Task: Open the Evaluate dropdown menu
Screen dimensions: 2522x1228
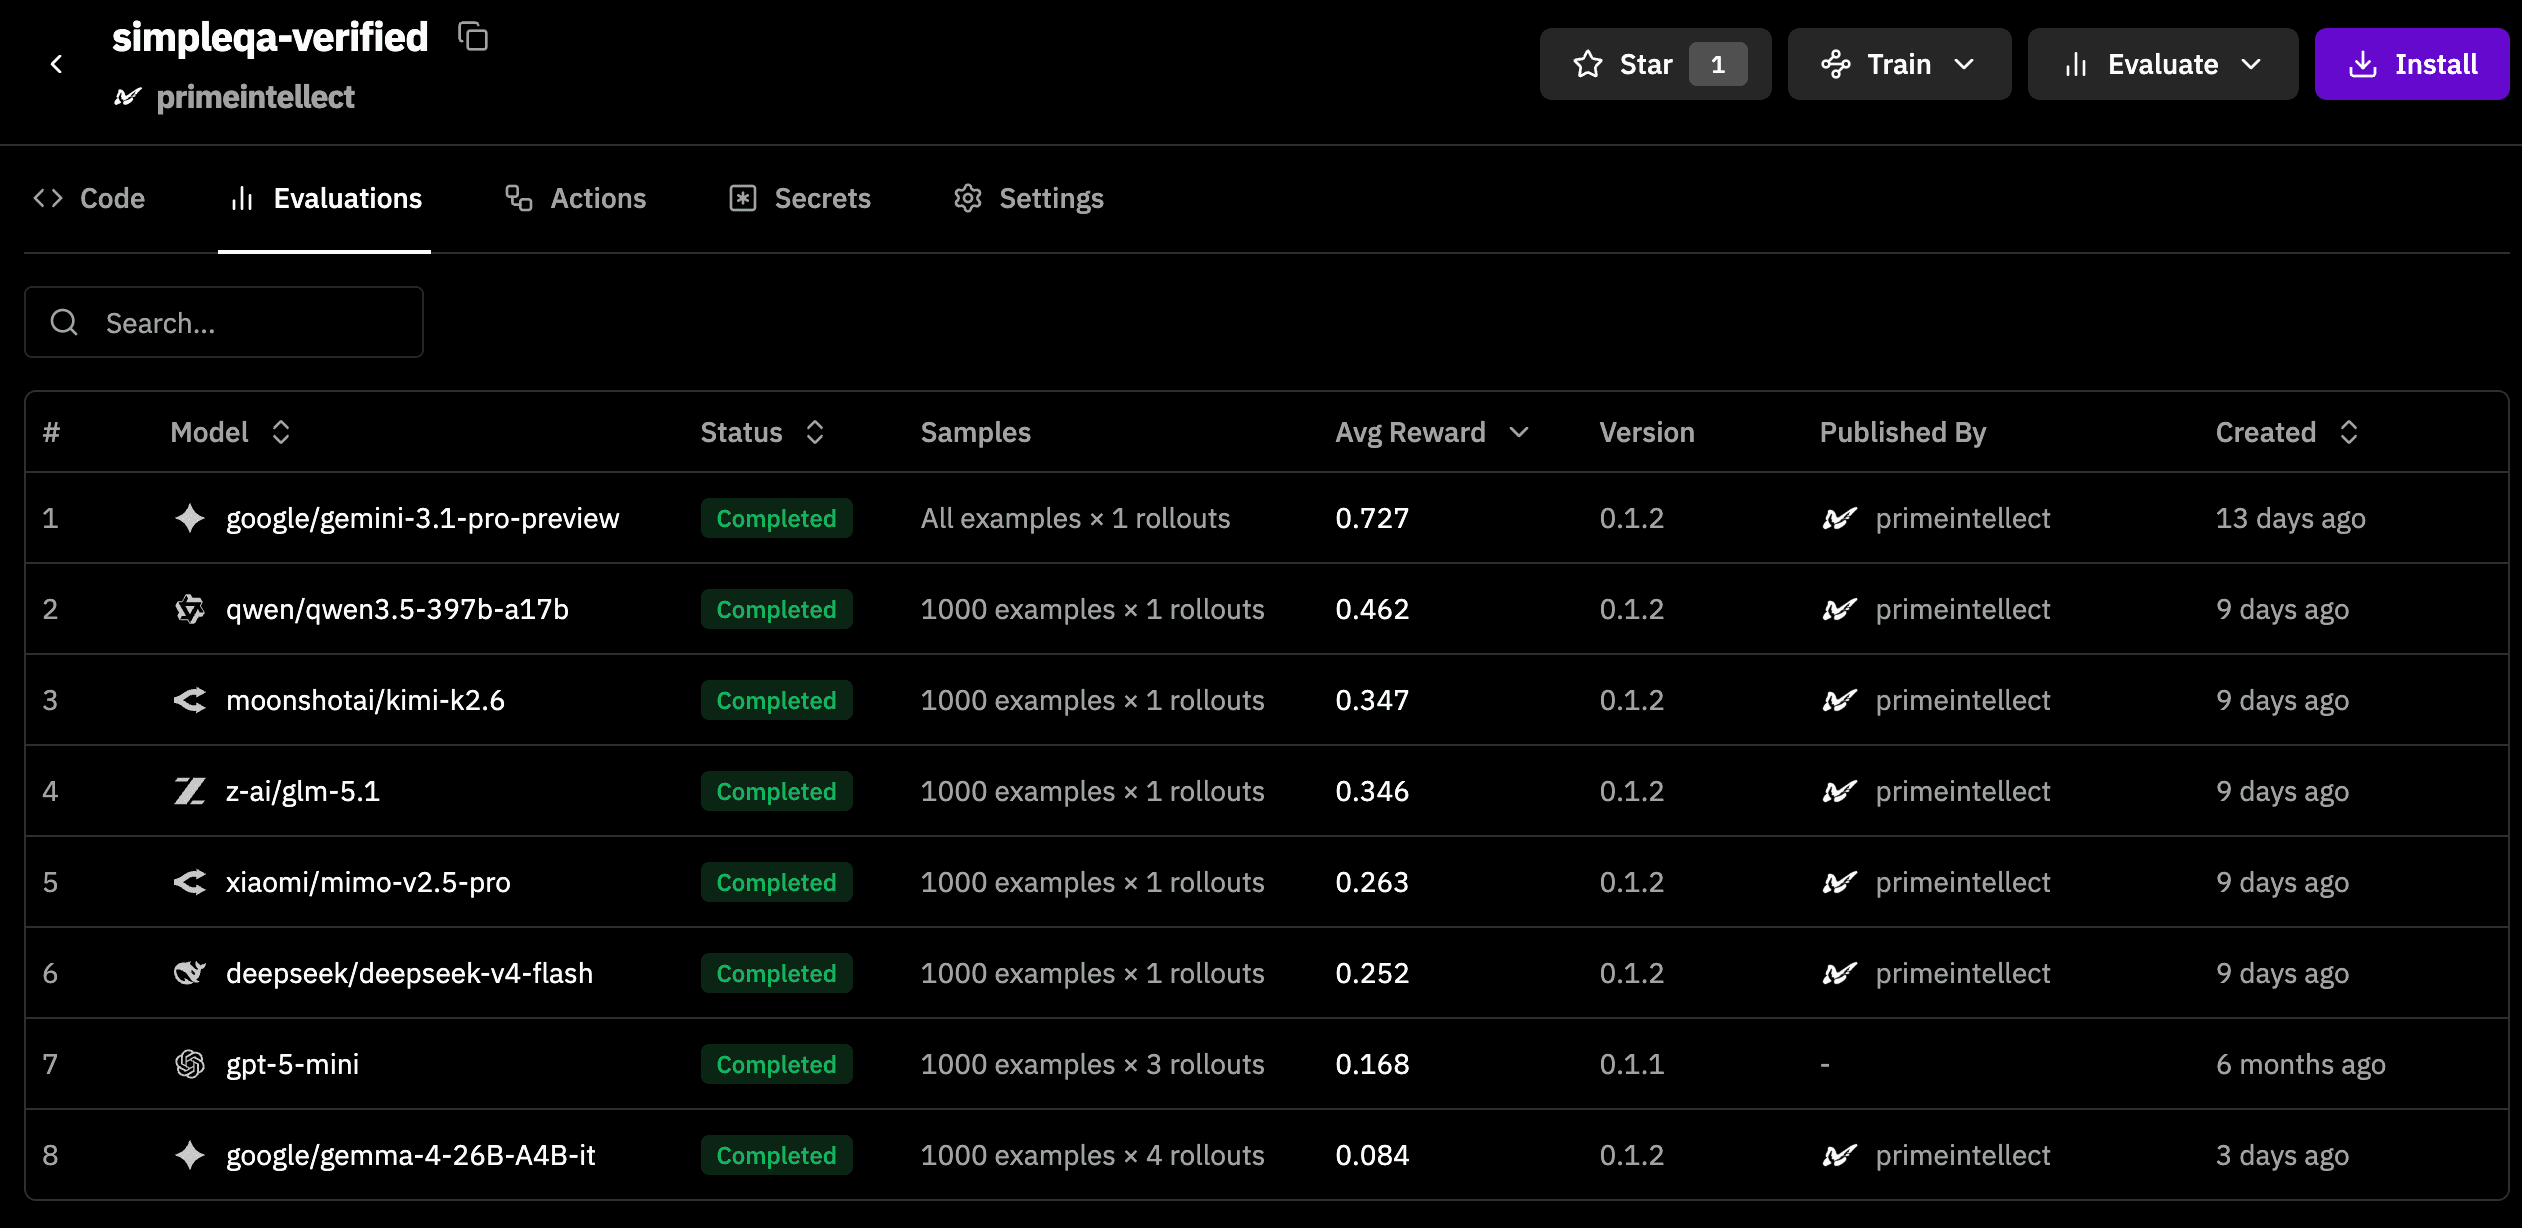Action: tap(2162, 64)
